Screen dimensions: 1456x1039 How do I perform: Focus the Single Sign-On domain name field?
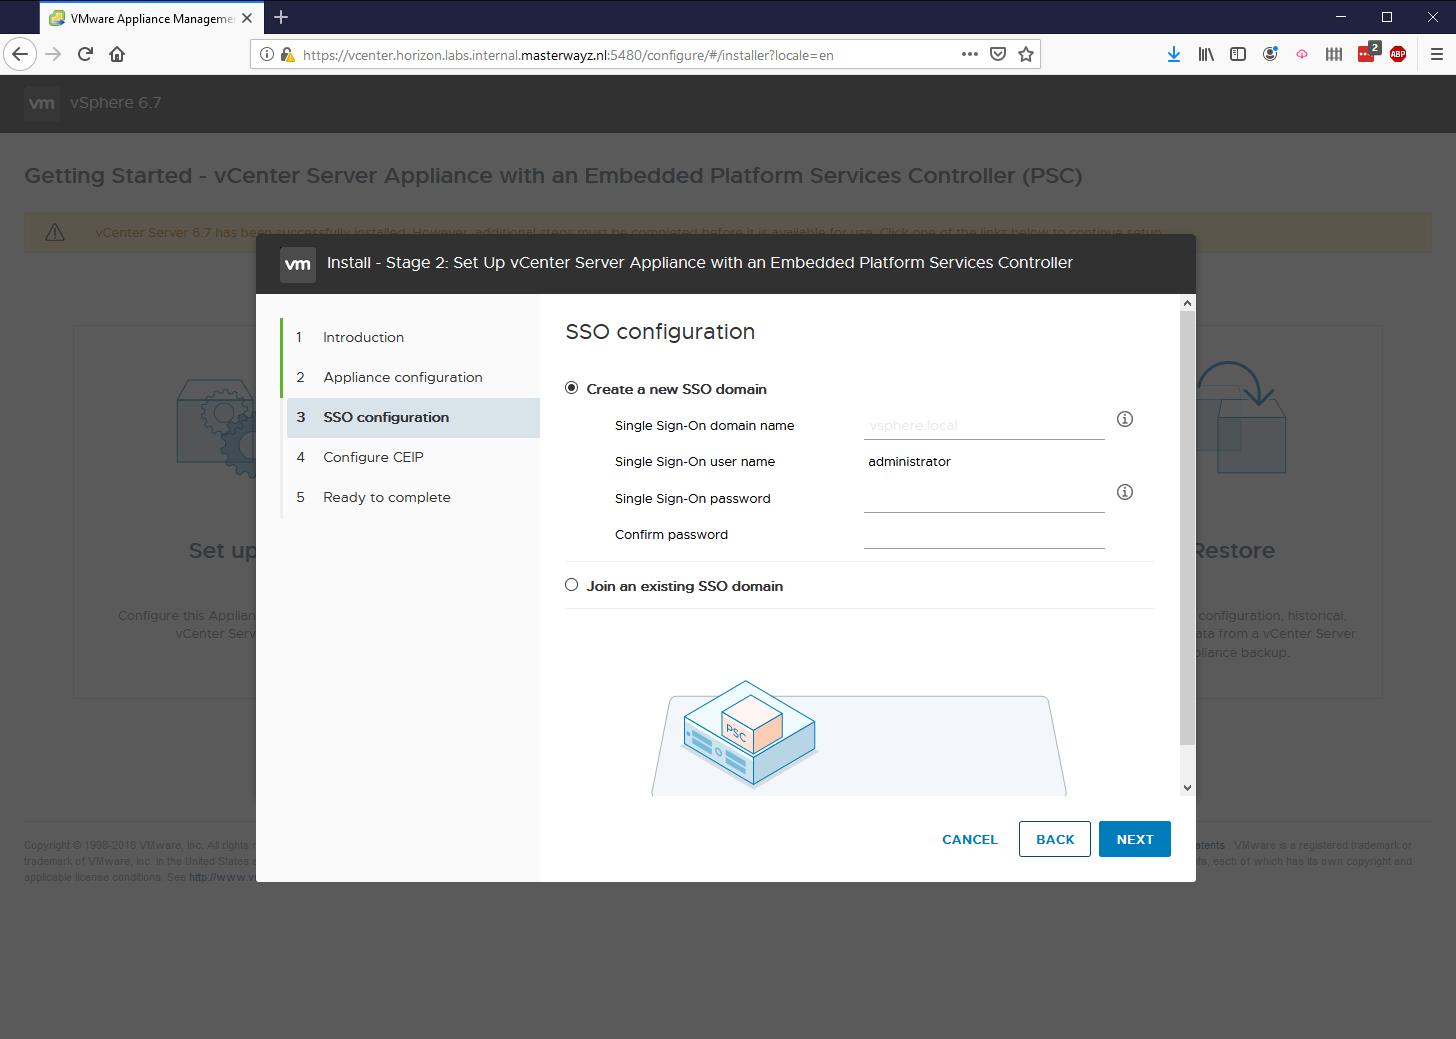click(x=984, y=425)
